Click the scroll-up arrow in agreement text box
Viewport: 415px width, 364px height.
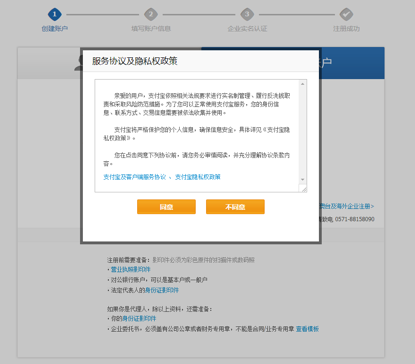pyautogui.click(x=302, y=84)
